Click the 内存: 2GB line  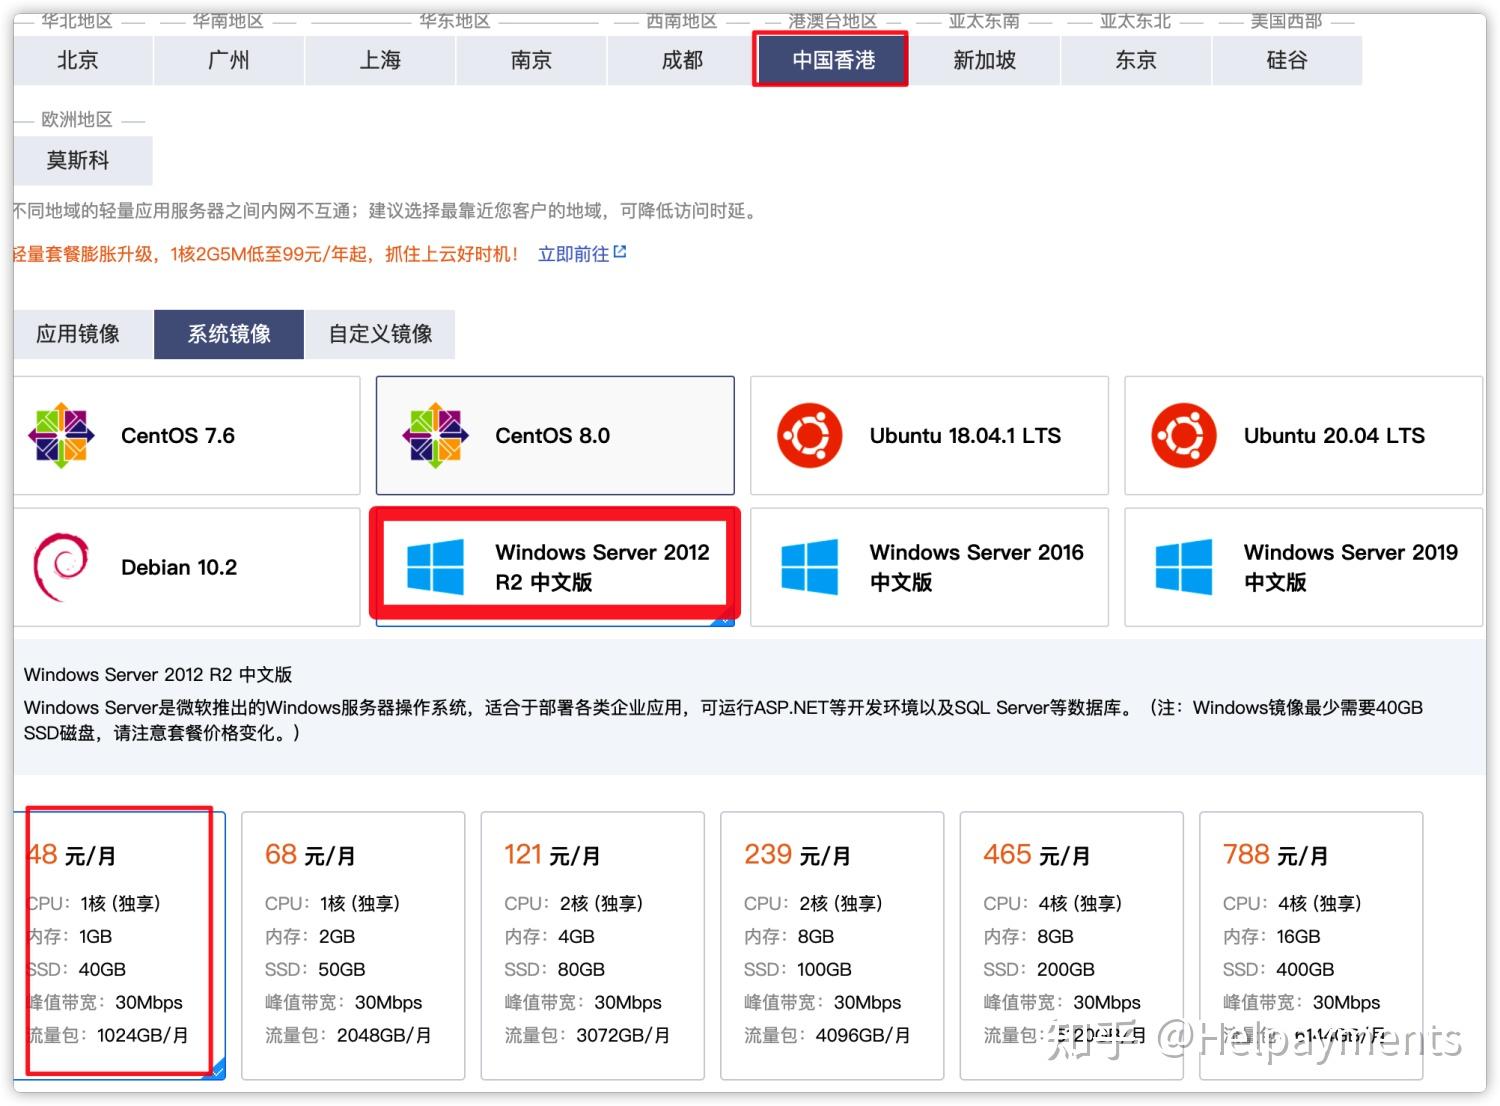310,937
